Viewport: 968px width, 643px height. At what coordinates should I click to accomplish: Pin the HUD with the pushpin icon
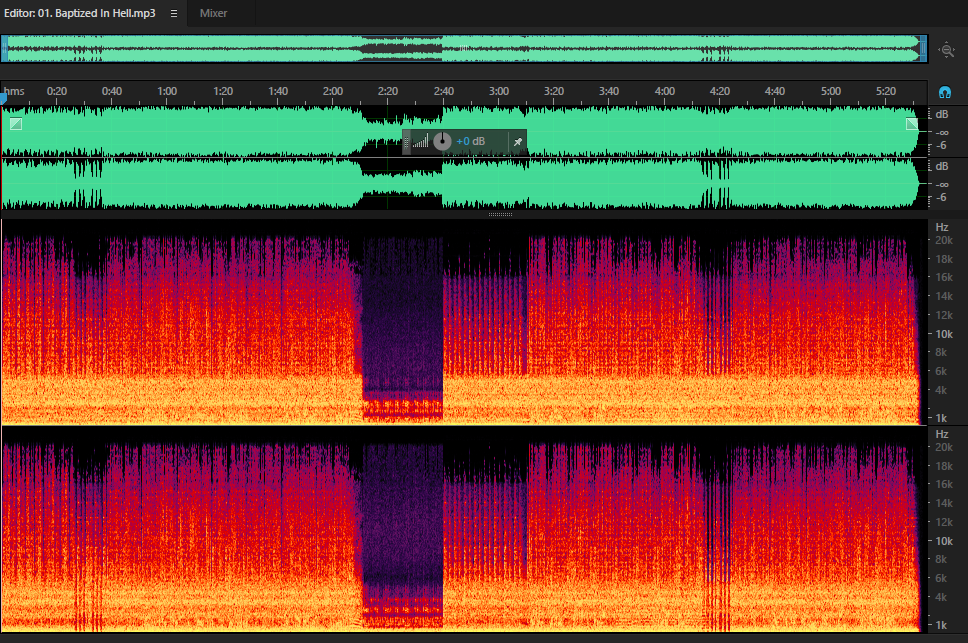(517, 142)
